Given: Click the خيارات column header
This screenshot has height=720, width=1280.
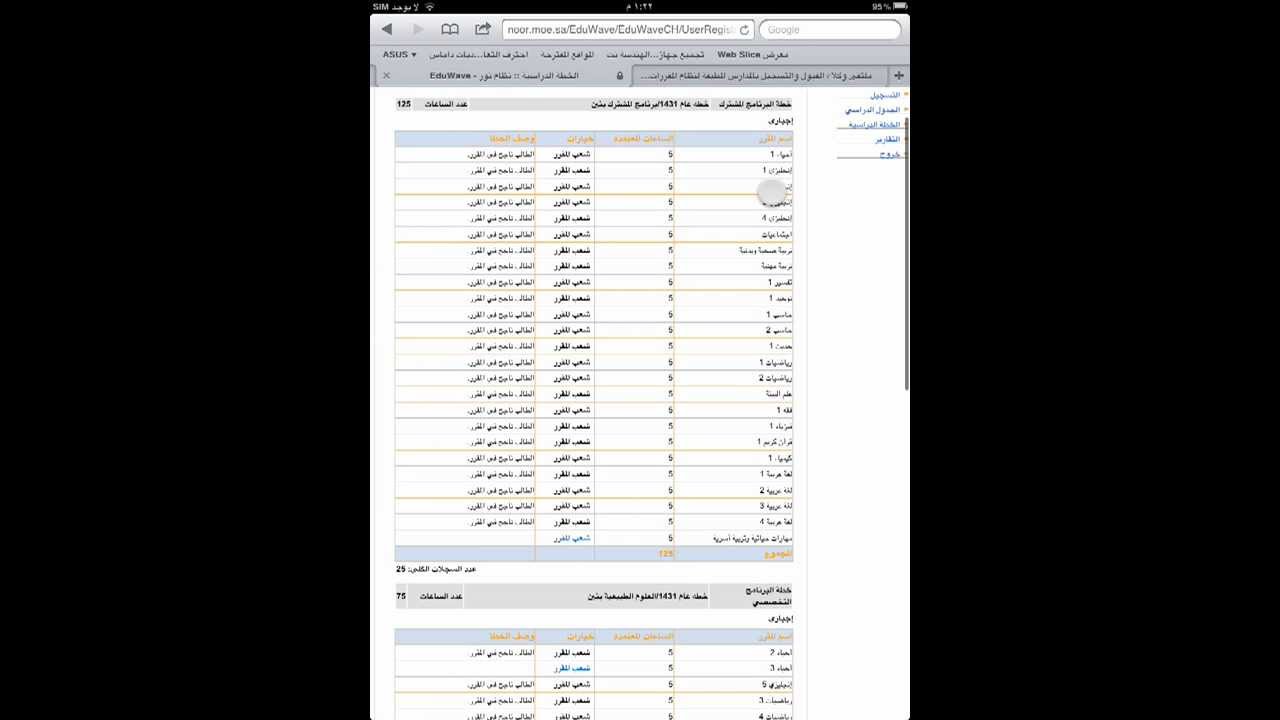Looking at the screenshot, I should pyautogui.click(x=581, y=139).
